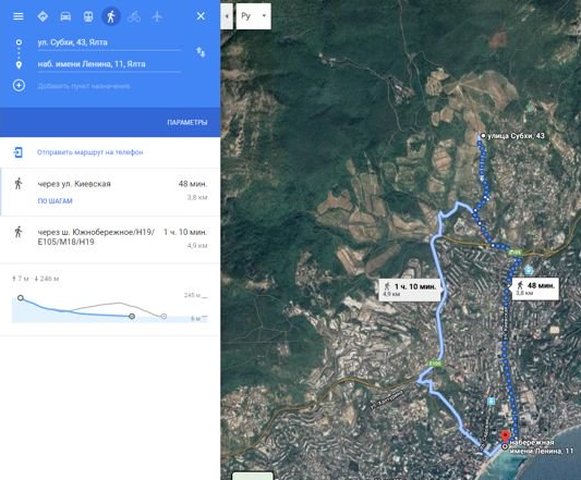Collapse the side panel arrow

click(227, 16)
